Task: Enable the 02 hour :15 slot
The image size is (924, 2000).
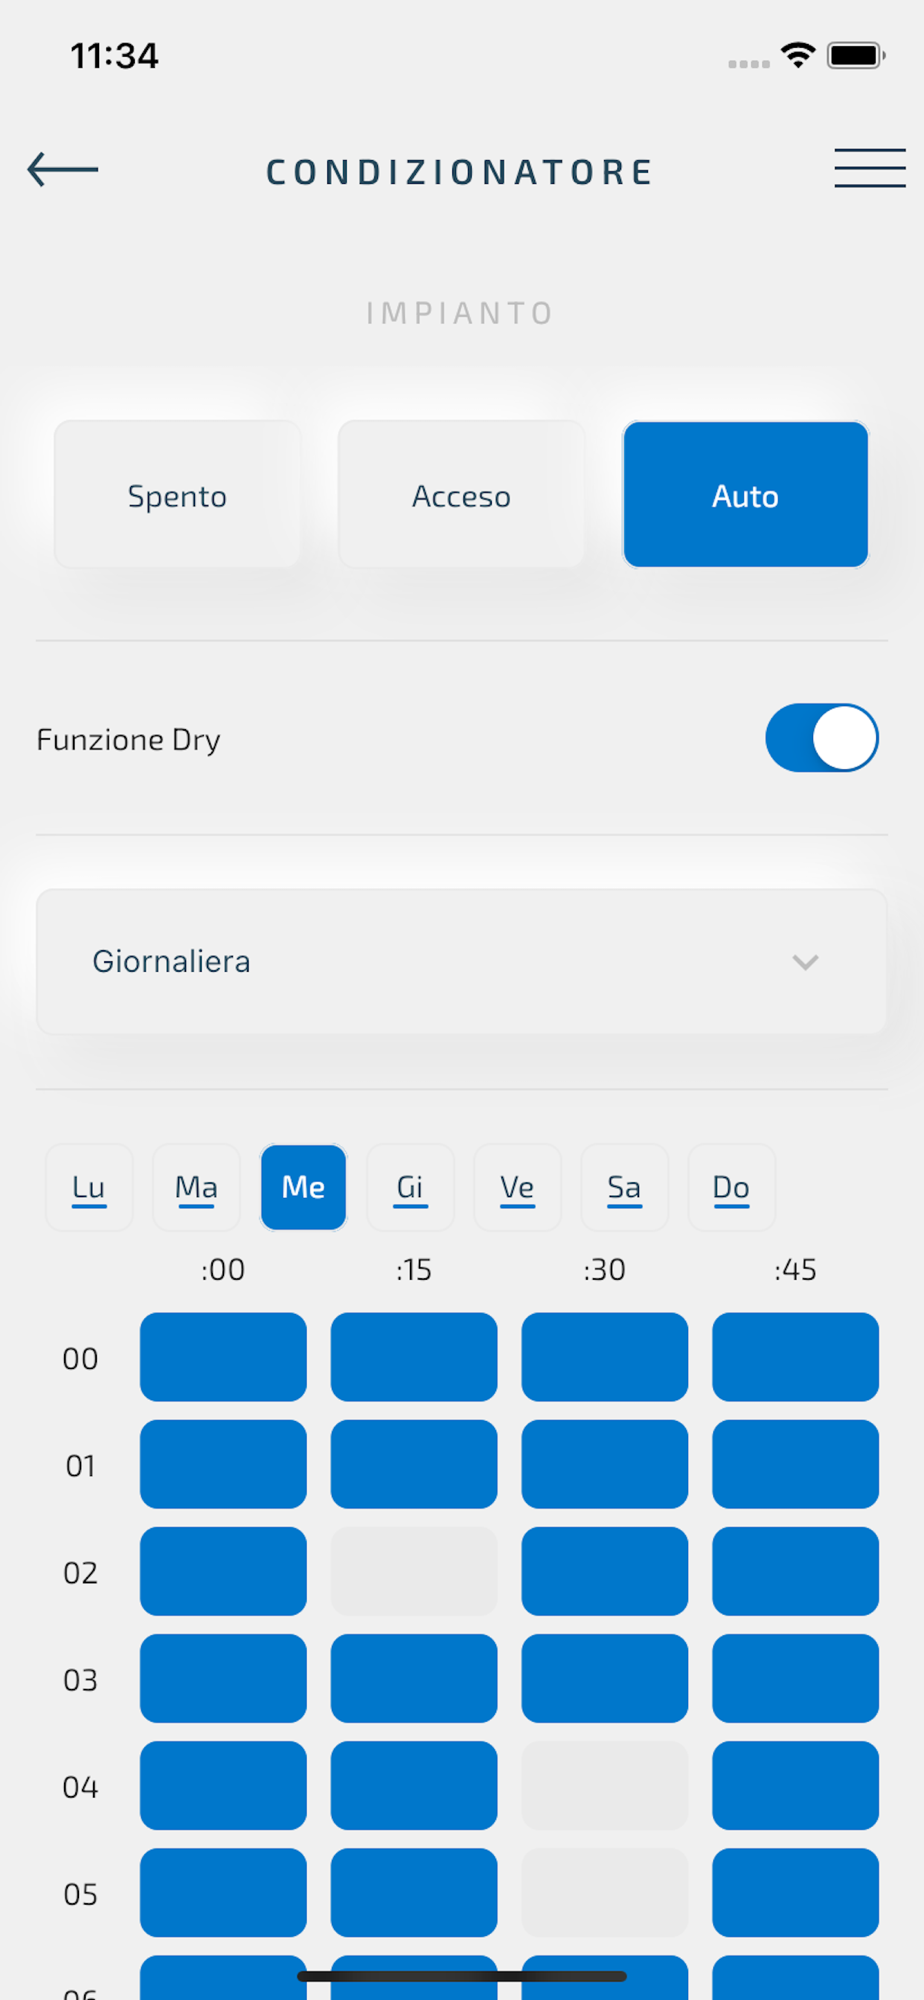Action: (414, 1571)
